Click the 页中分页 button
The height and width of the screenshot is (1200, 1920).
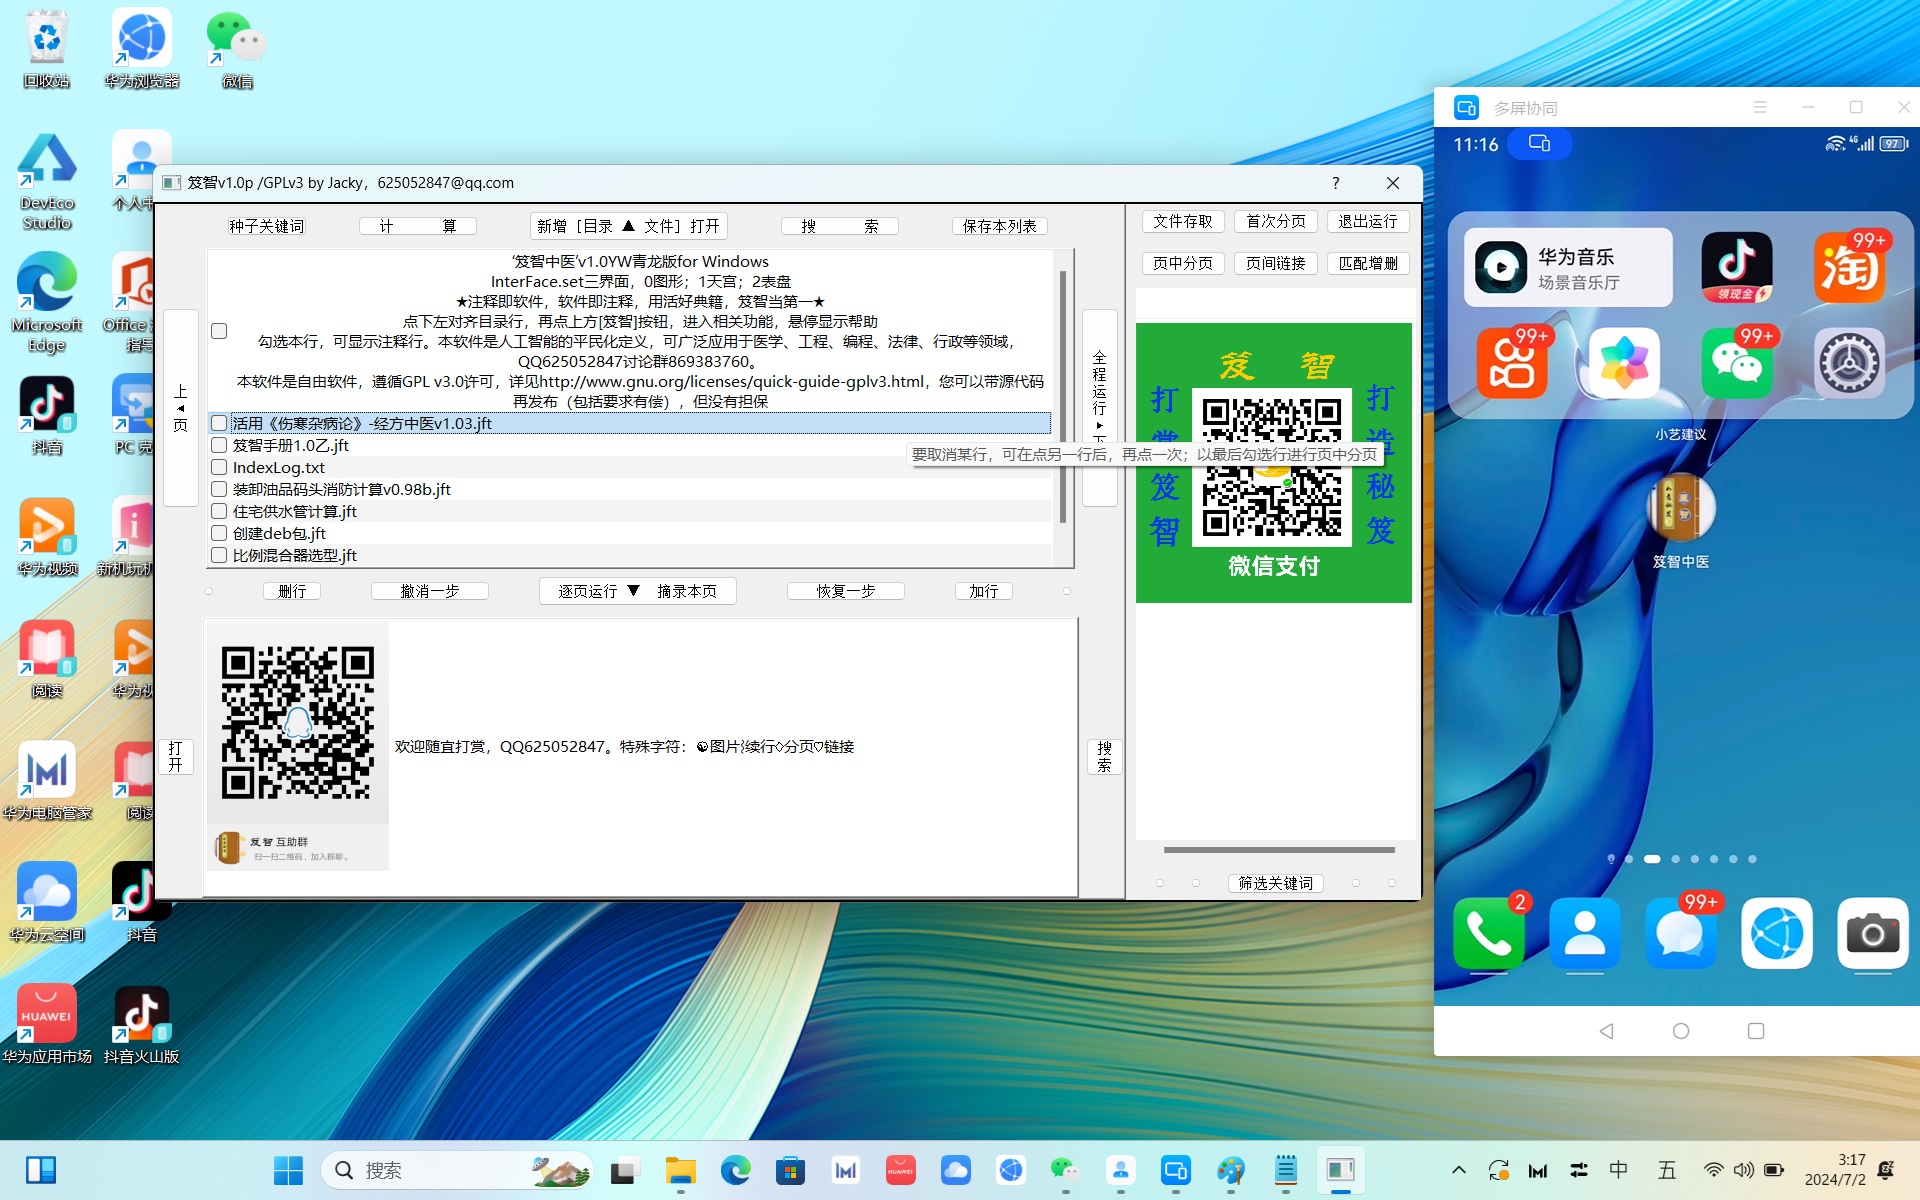point(1183,263)
